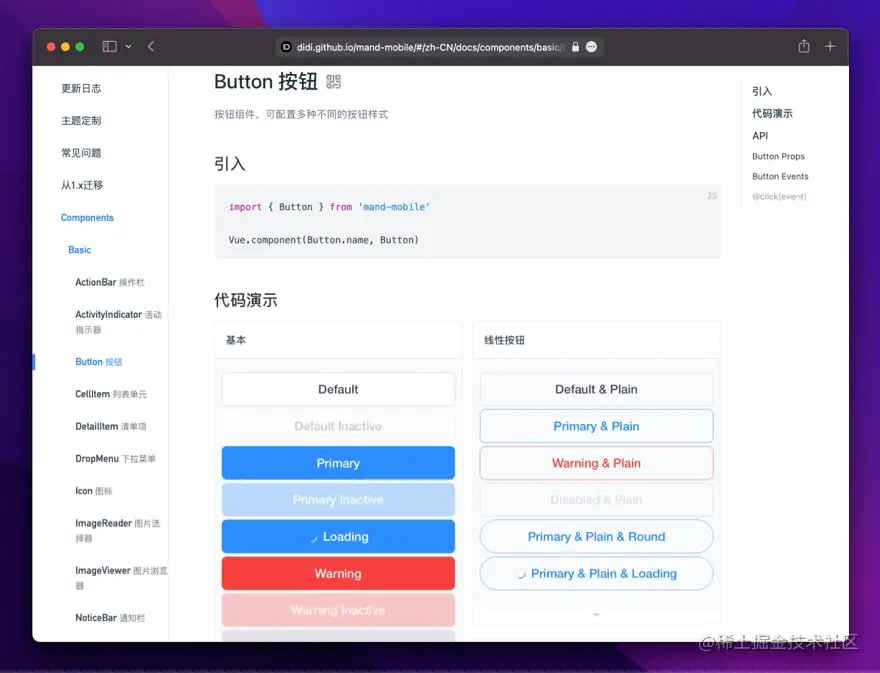The image size is (880, 673).
Task: Click the Primary demo button
Action: pyautogui.click(x=337, y=463)
